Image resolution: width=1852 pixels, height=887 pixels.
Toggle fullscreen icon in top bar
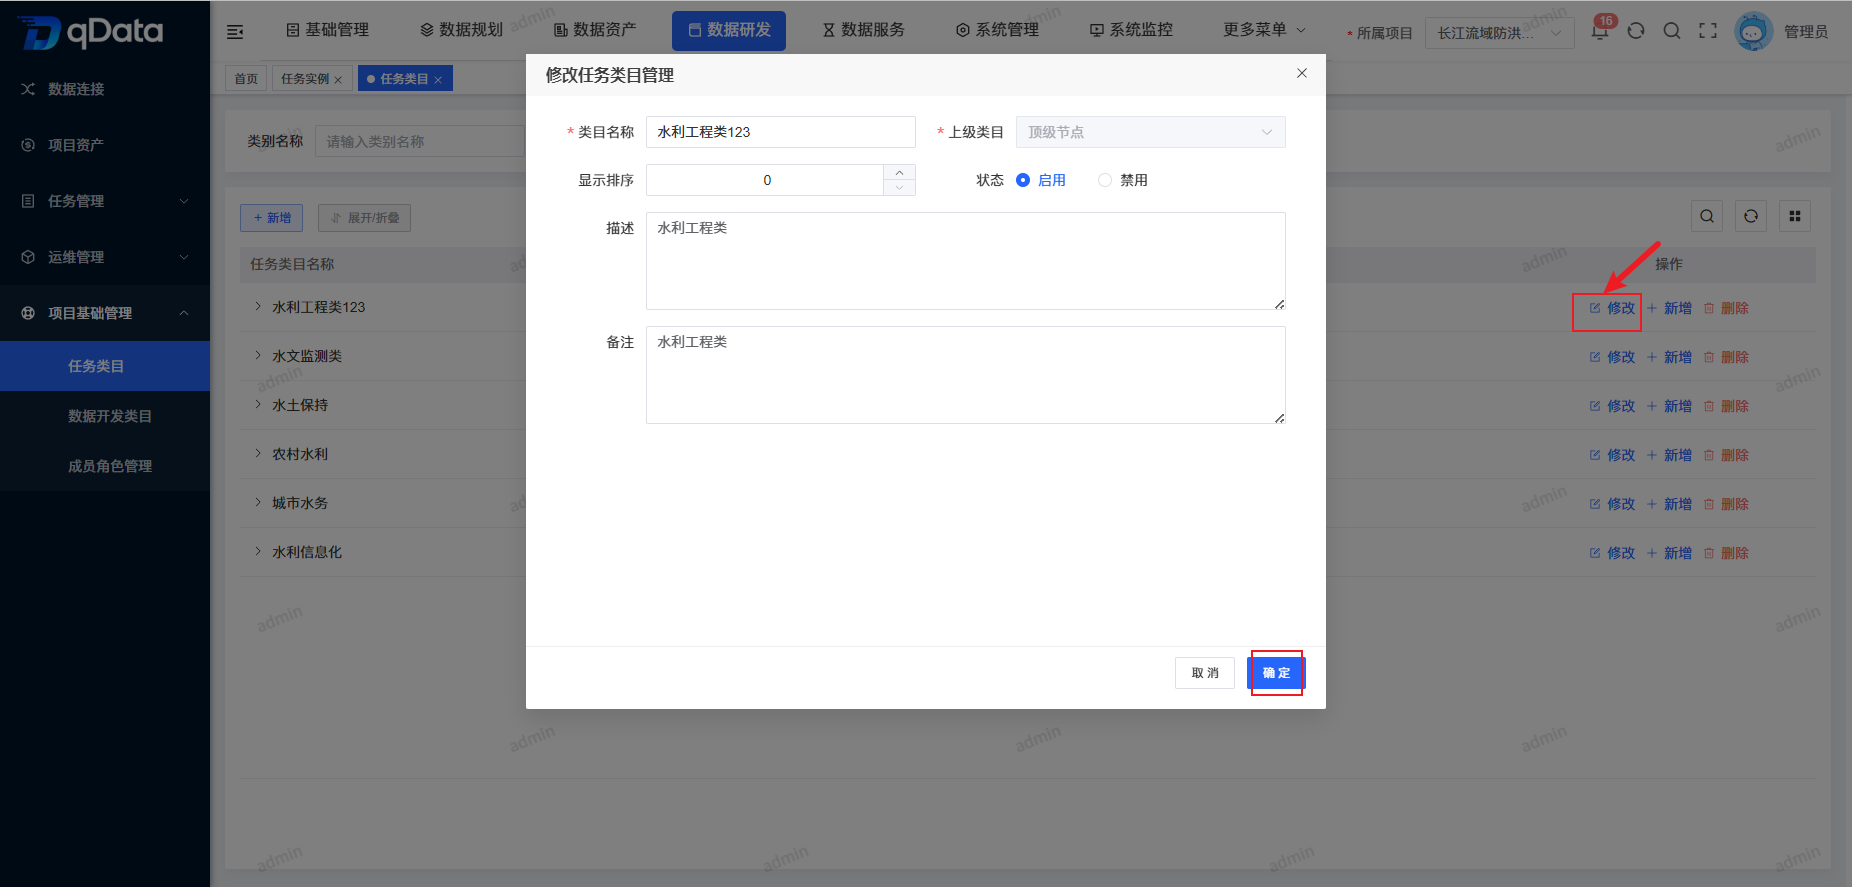[x=1708, y=31]
